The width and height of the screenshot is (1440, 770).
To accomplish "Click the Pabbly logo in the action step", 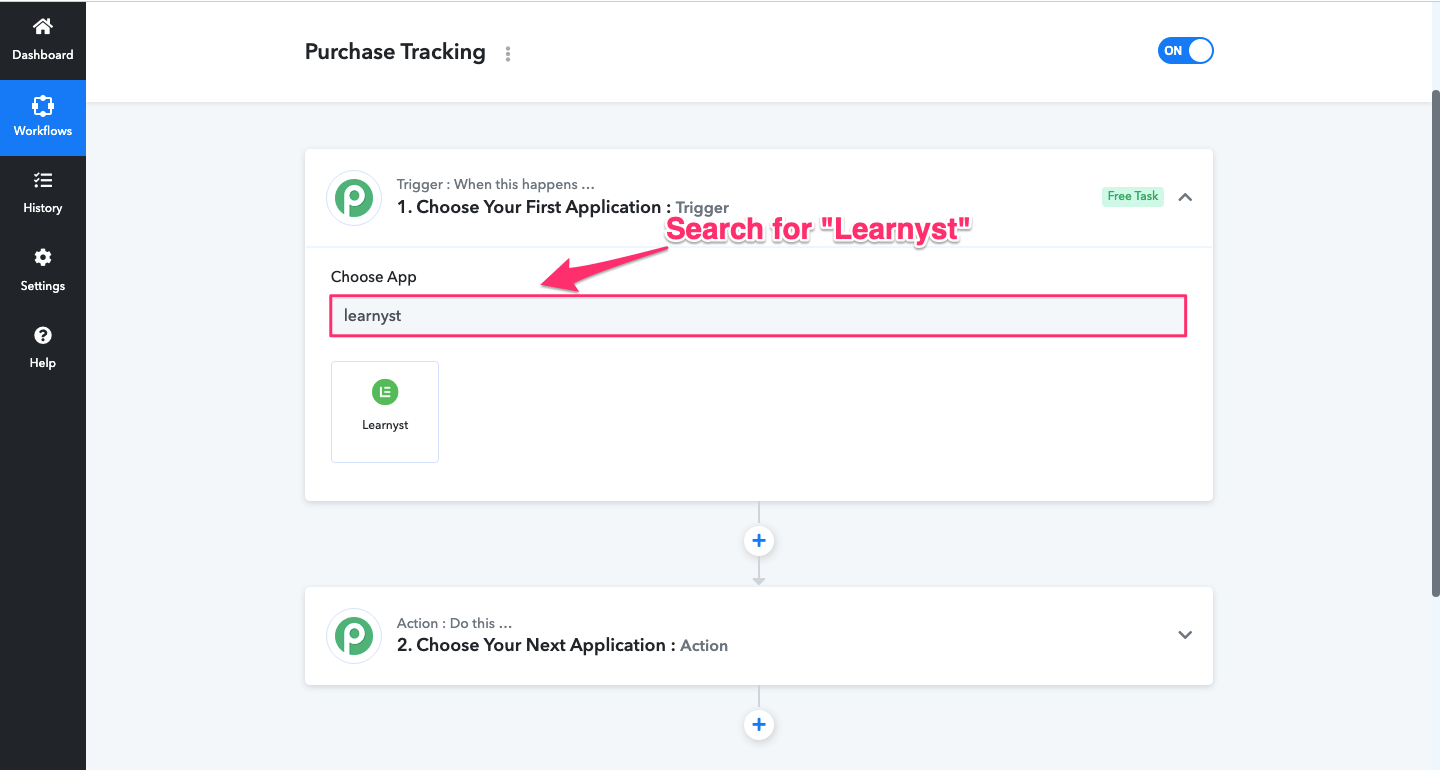I will (x=354, y=636).
